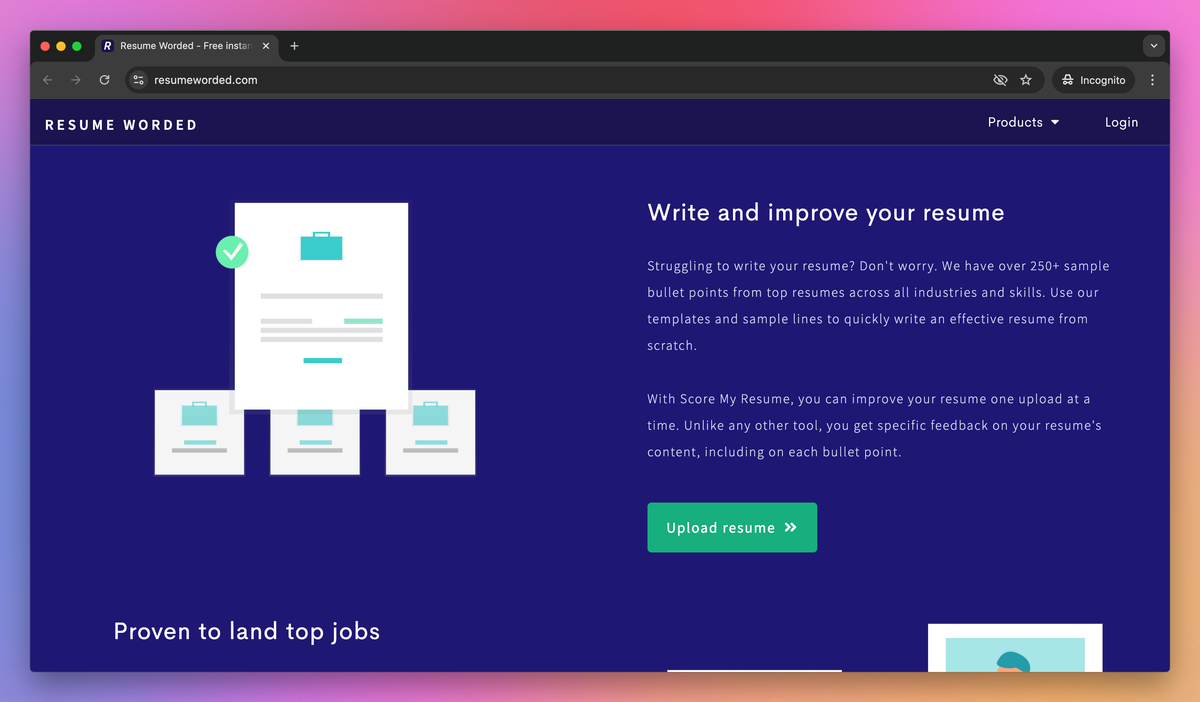Click the 'Write and improve your resume' heading
This screenshot has width=1200, height=702.
[x=826, y=212]
